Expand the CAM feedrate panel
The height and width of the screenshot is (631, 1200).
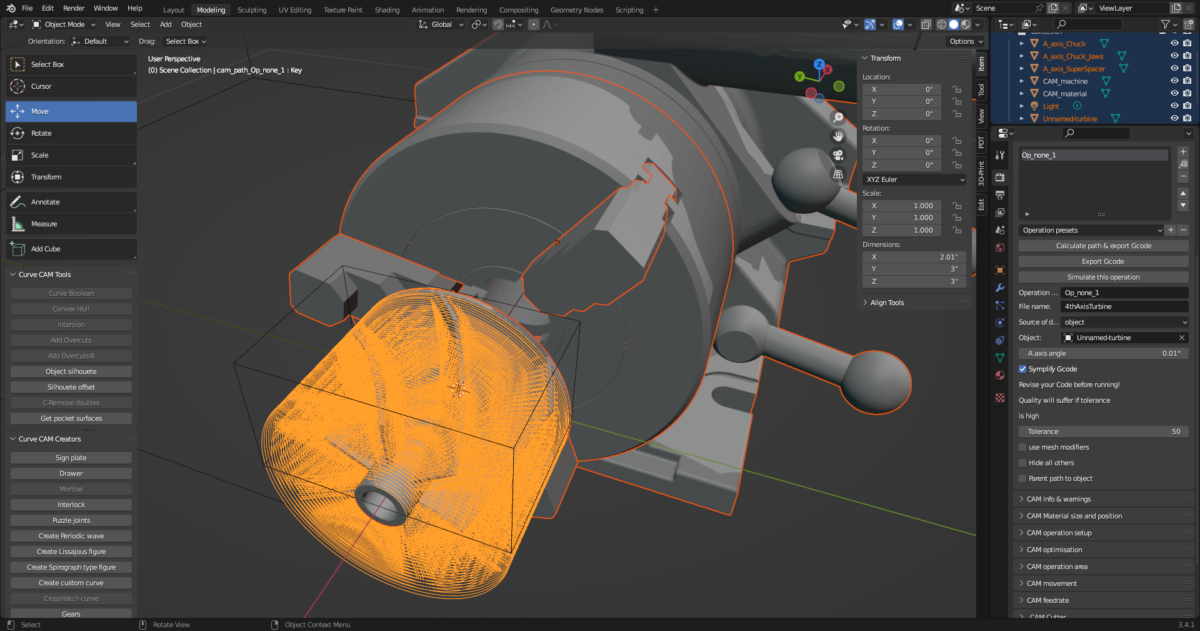click(1048, 600)
